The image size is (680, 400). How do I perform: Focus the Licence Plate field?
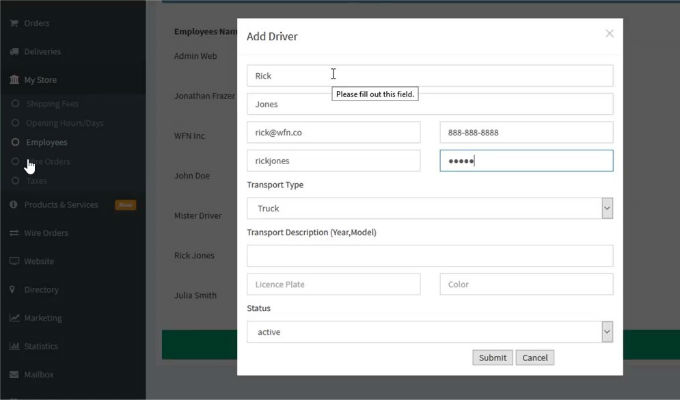(x=333, y=284)
